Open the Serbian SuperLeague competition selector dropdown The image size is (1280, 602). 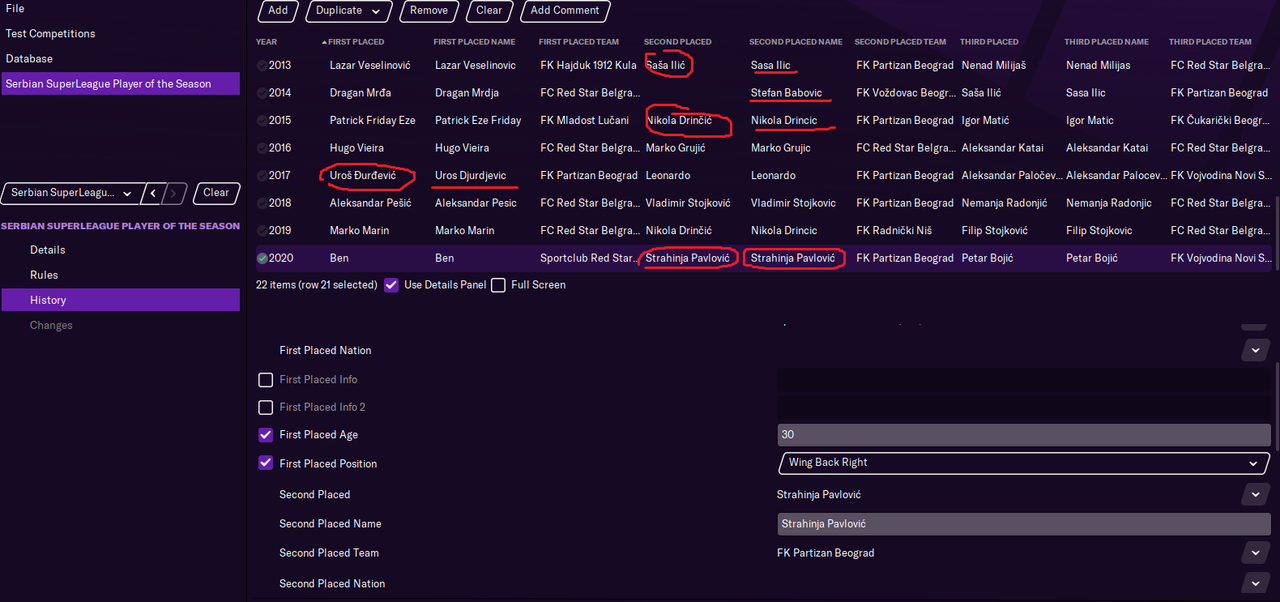click(70, 193)
